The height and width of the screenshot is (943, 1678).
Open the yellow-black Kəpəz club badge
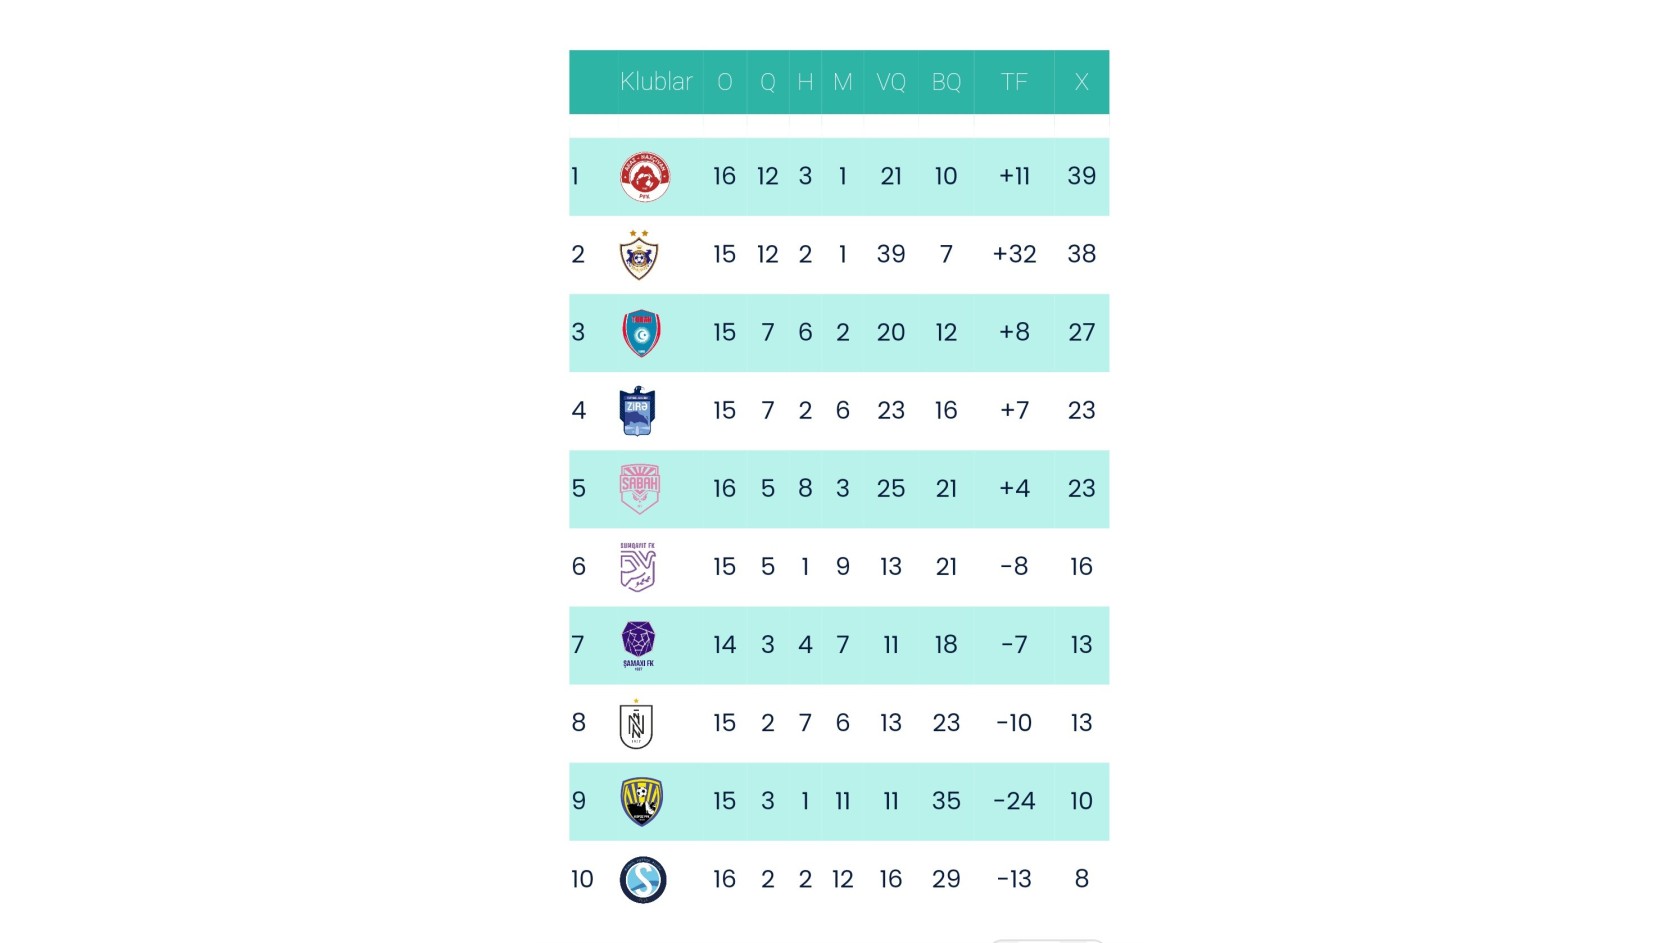tap(641, 801)
